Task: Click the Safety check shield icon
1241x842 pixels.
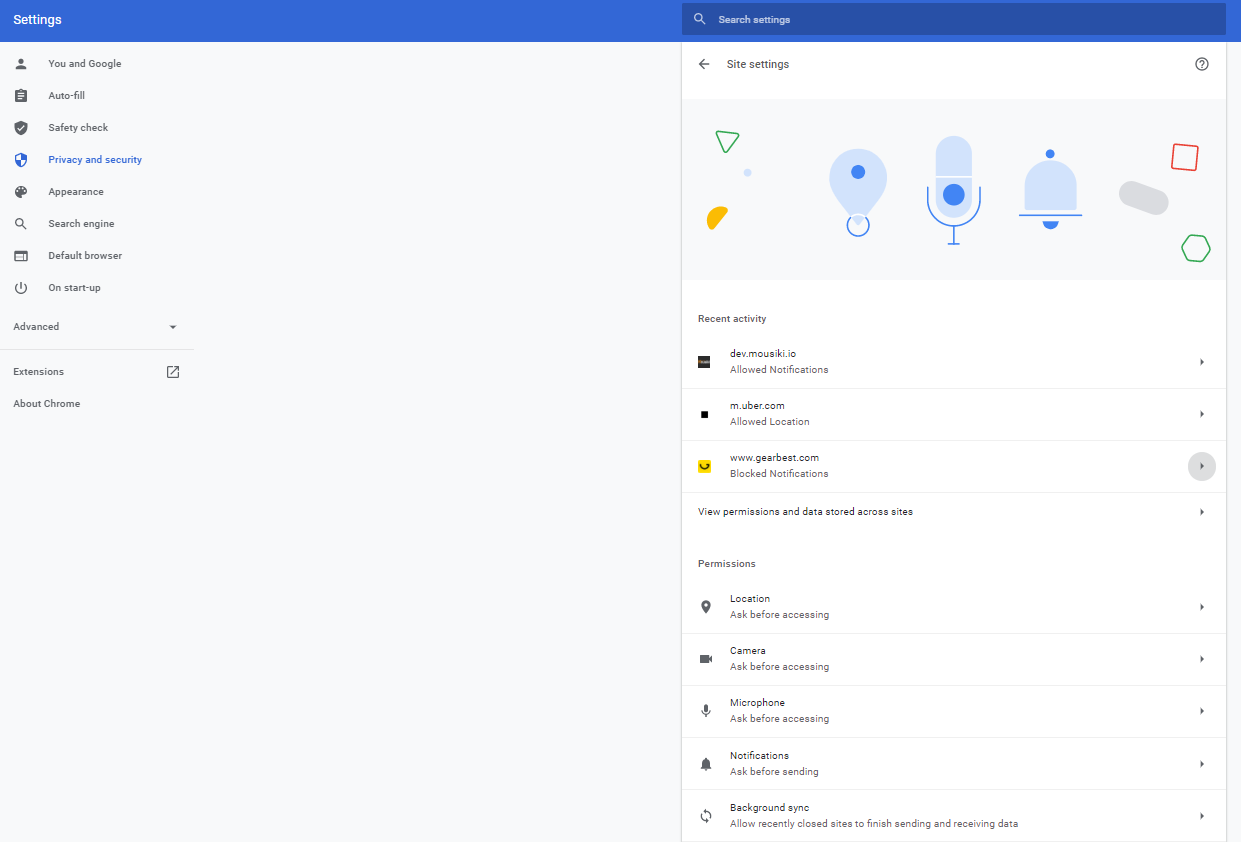Action: 21,128
